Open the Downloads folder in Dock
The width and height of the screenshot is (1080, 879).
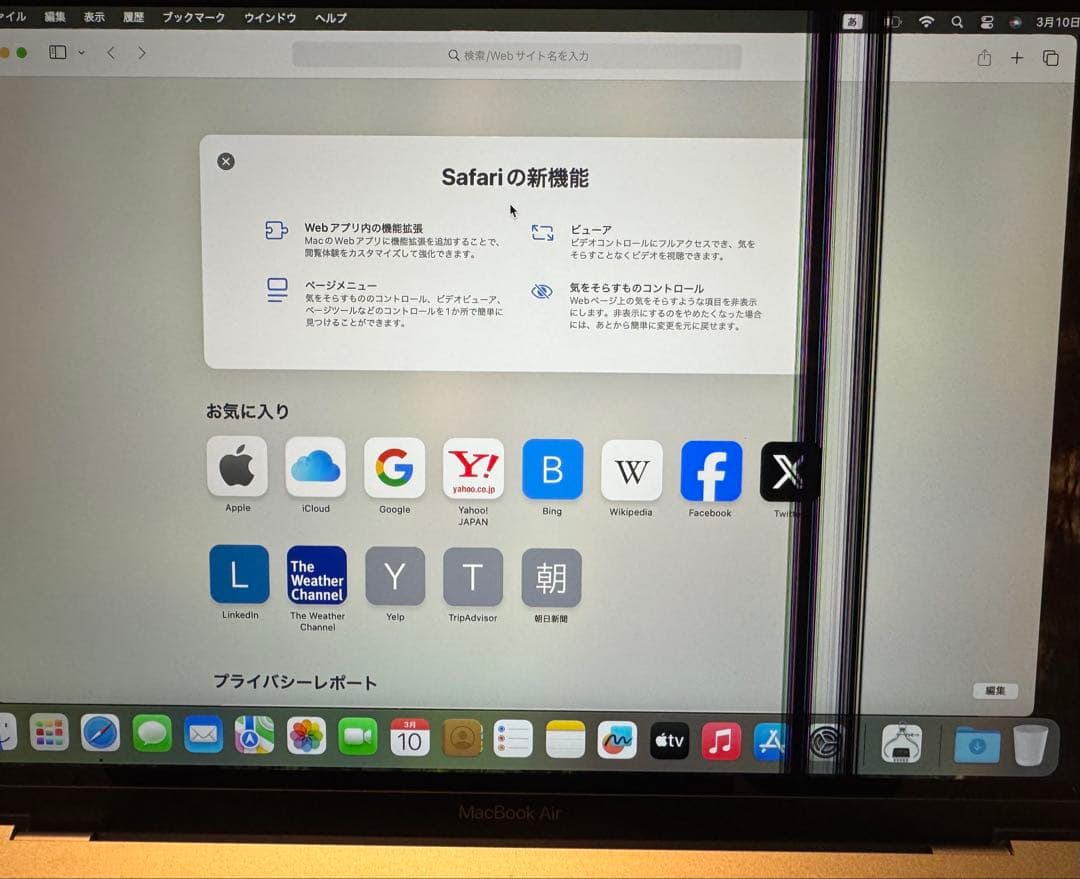point(977,745)
